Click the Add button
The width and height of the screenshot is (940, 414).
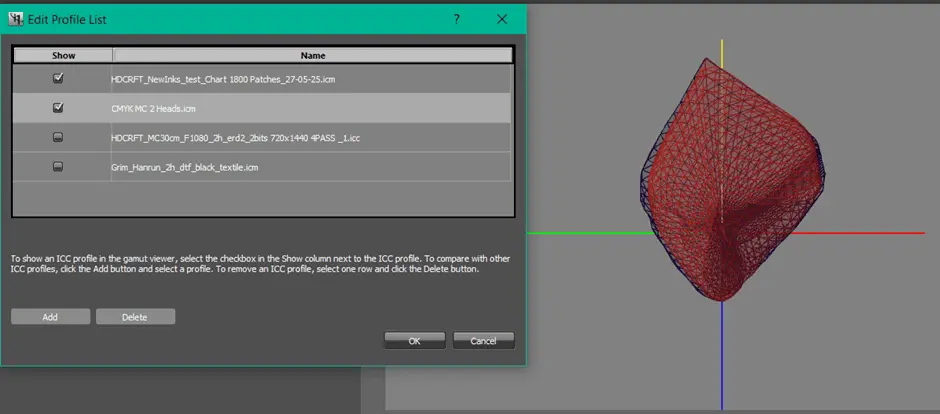[50, 317]
